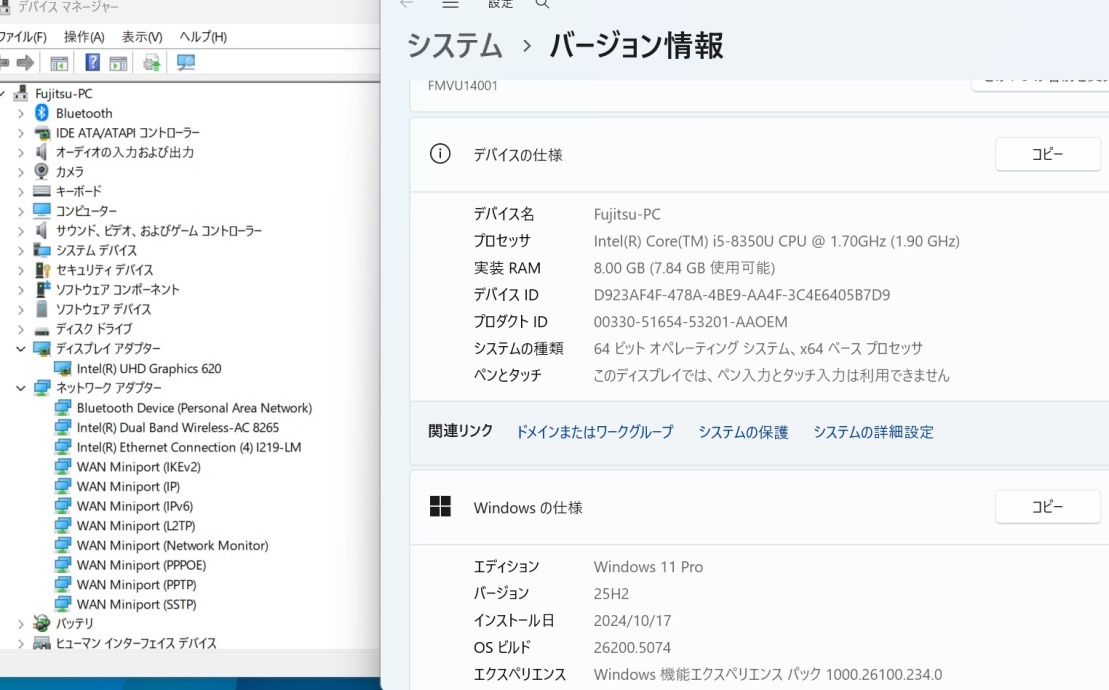Click the search magnifier icon in Settings
This screenshot has width=1109, height=690.
pyautogui.click(x=542, y=4)
